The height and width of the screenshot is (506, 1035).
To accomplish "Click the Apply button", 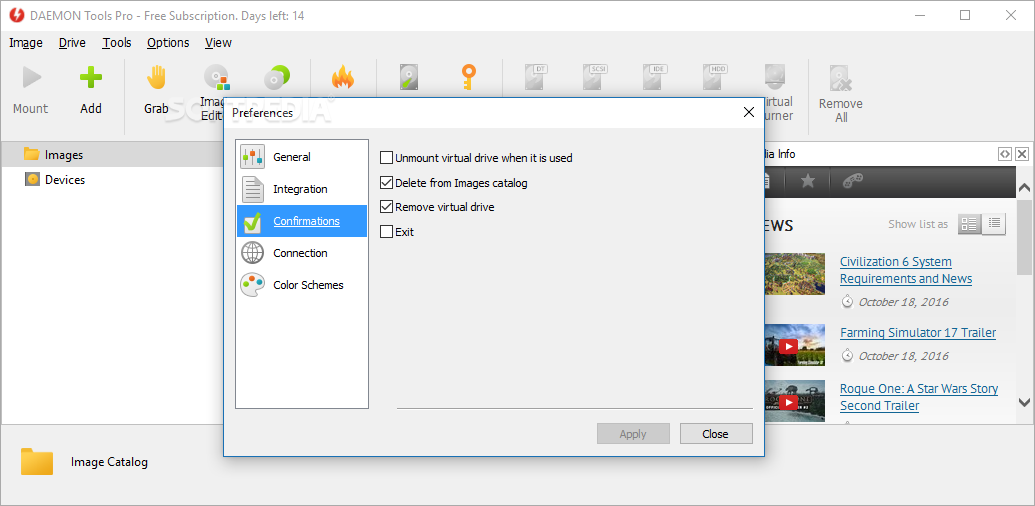I will (x=633, y=434).
